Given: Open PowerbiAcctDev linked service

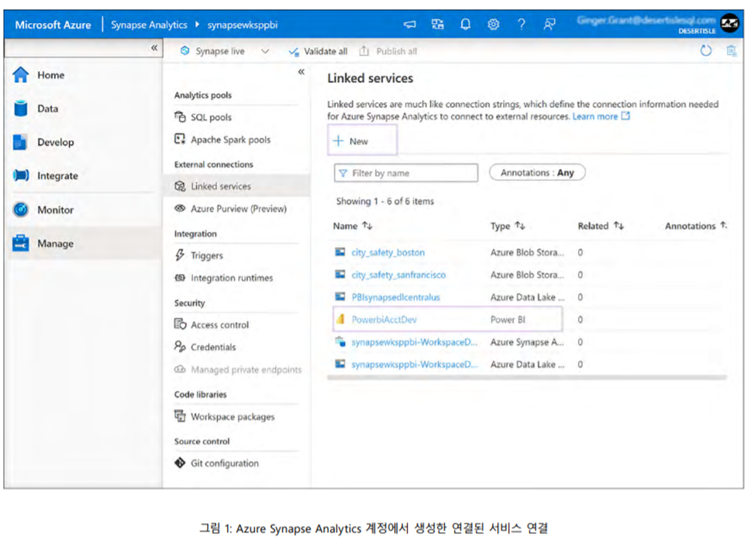Looking at the screenshot, I should [384, 320].
